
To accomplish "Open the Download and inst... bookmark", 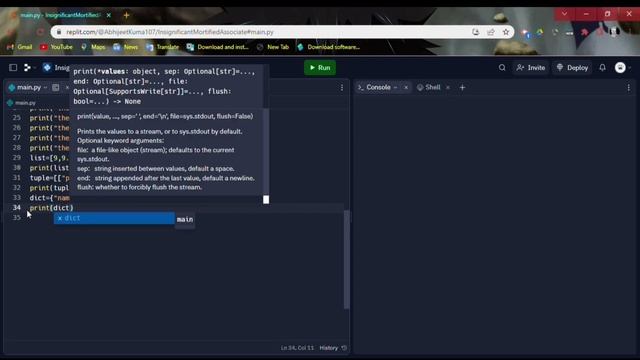I will click(217, 47).
